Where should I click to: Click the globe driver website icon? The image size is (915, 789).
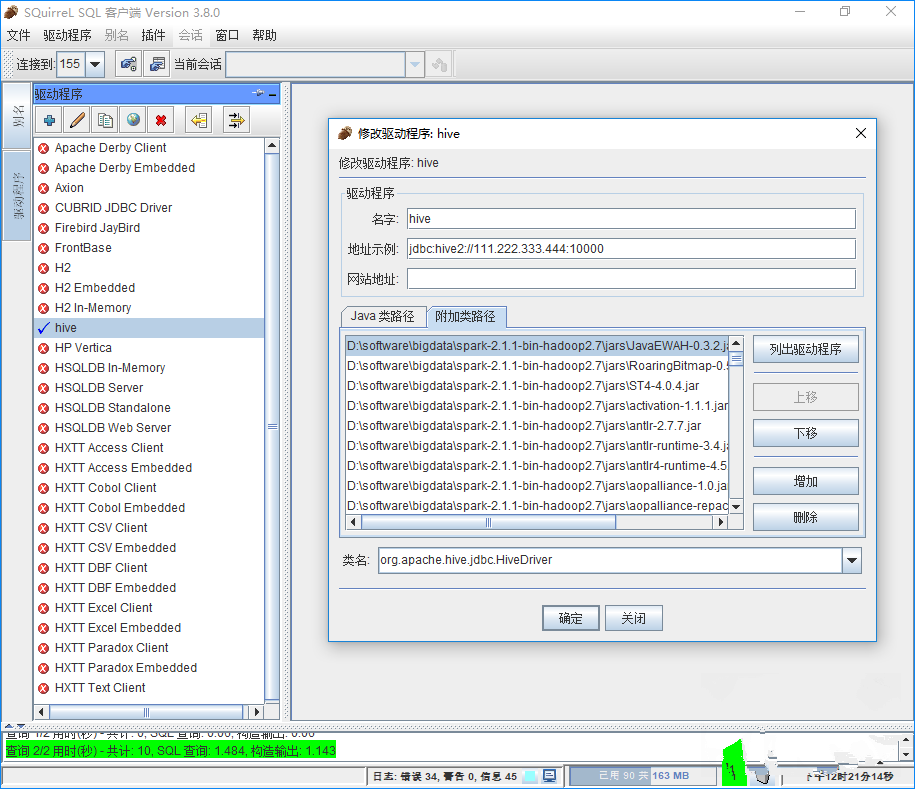132,121
